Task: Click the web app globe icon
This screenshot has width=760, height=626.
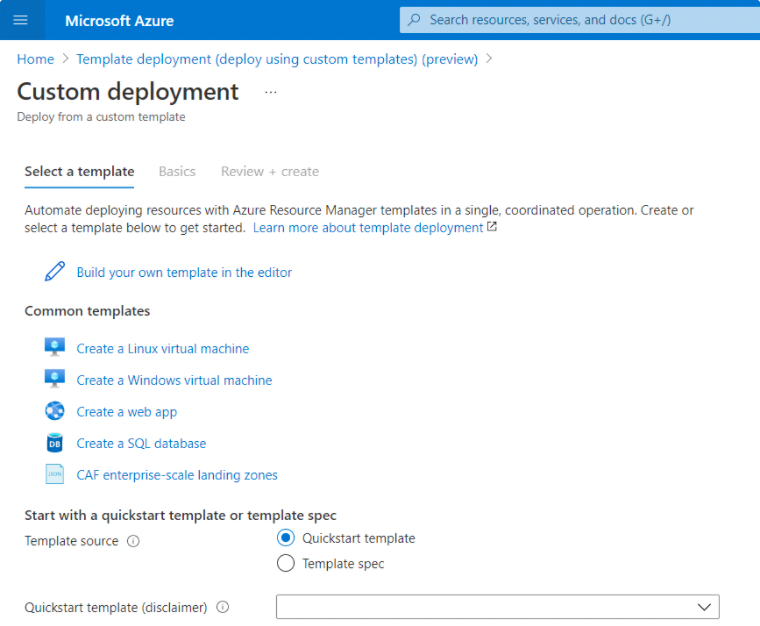Action: [55, 411]
